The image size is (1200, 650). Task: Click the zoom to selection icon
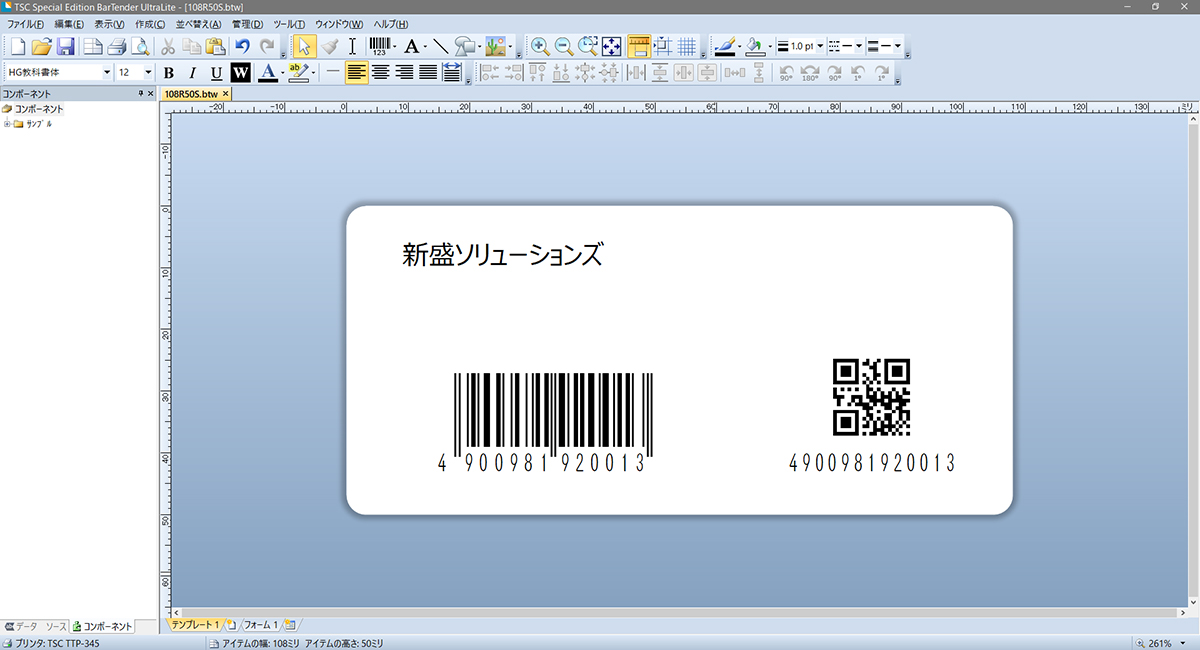tap(588, 46)
